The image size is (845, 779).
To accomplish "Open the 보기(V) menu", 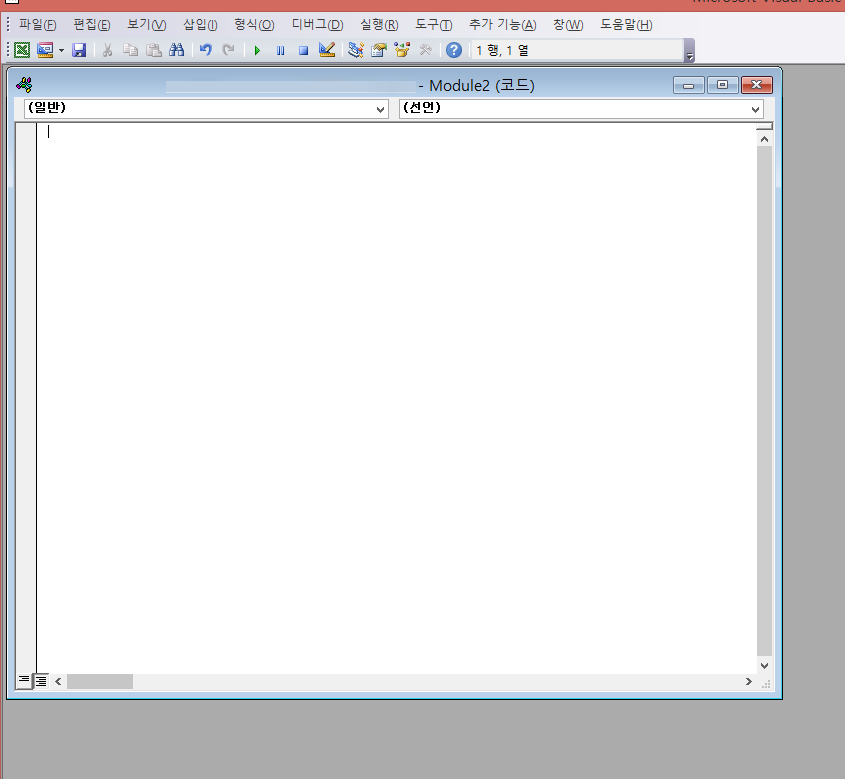I will click(147, 25).
